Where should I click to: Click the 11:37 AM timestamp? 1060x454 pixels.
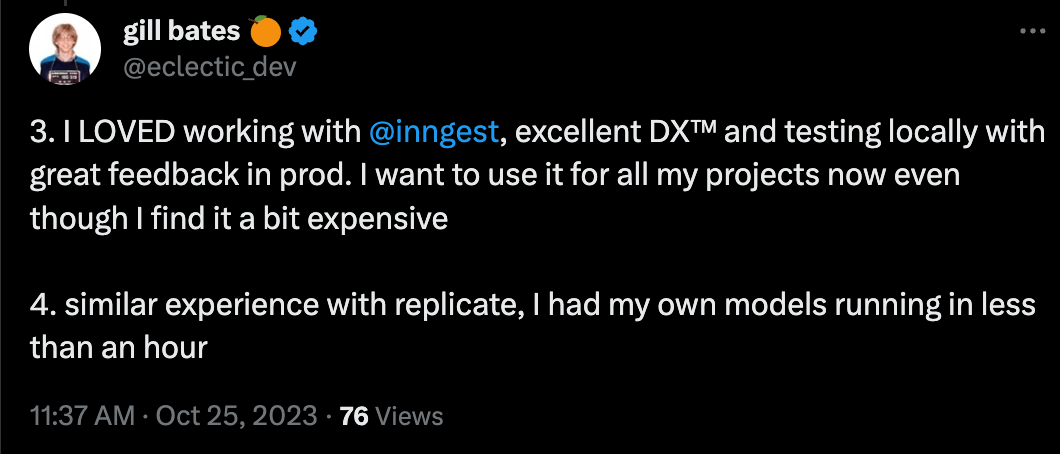coord(82,416)
